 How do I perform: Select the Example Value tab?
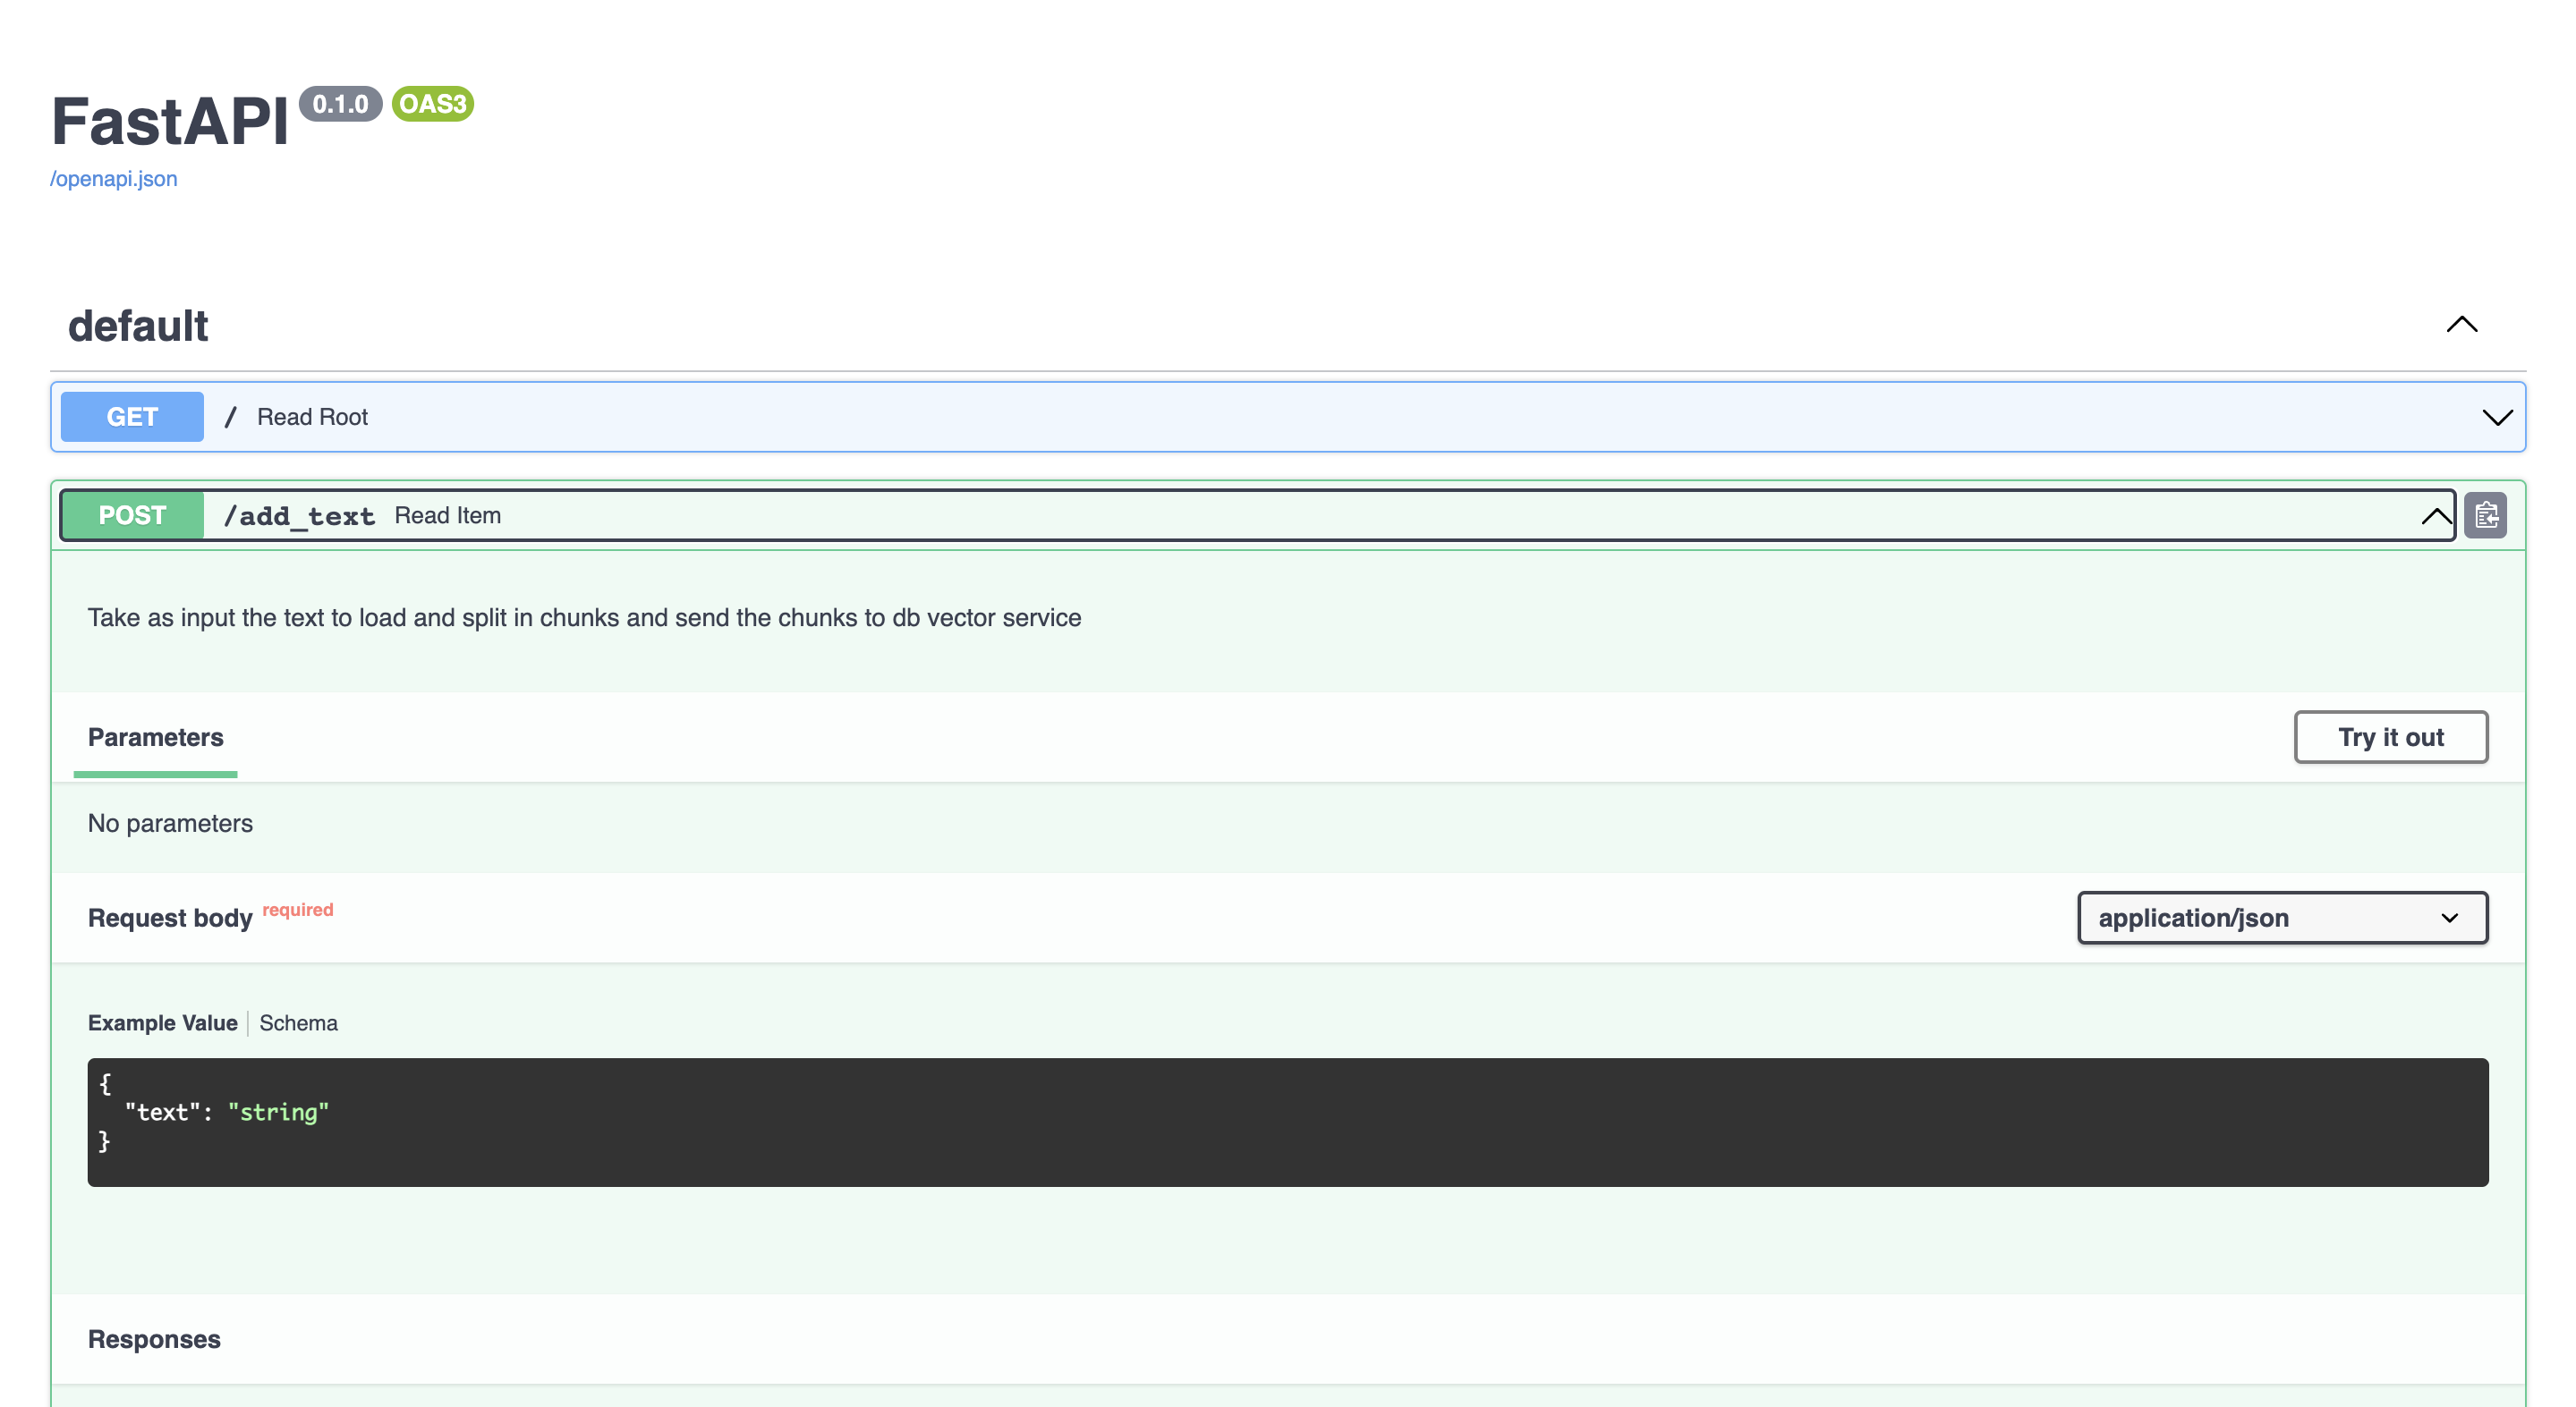pyautogui.click(x=162, y=1023)
